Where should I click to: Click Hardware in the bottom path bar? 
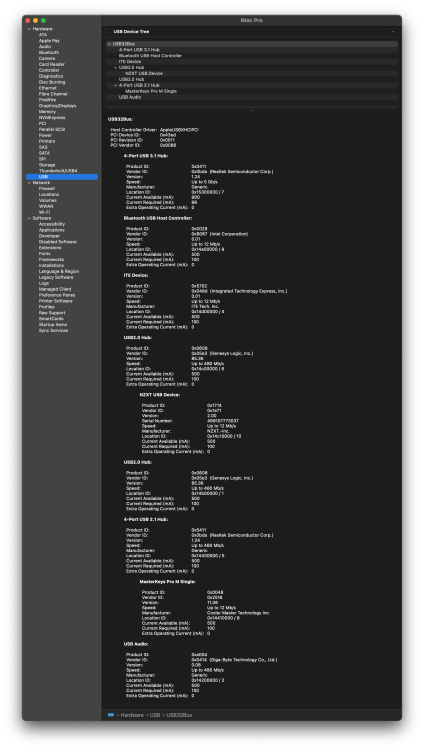tap(132, 715)
